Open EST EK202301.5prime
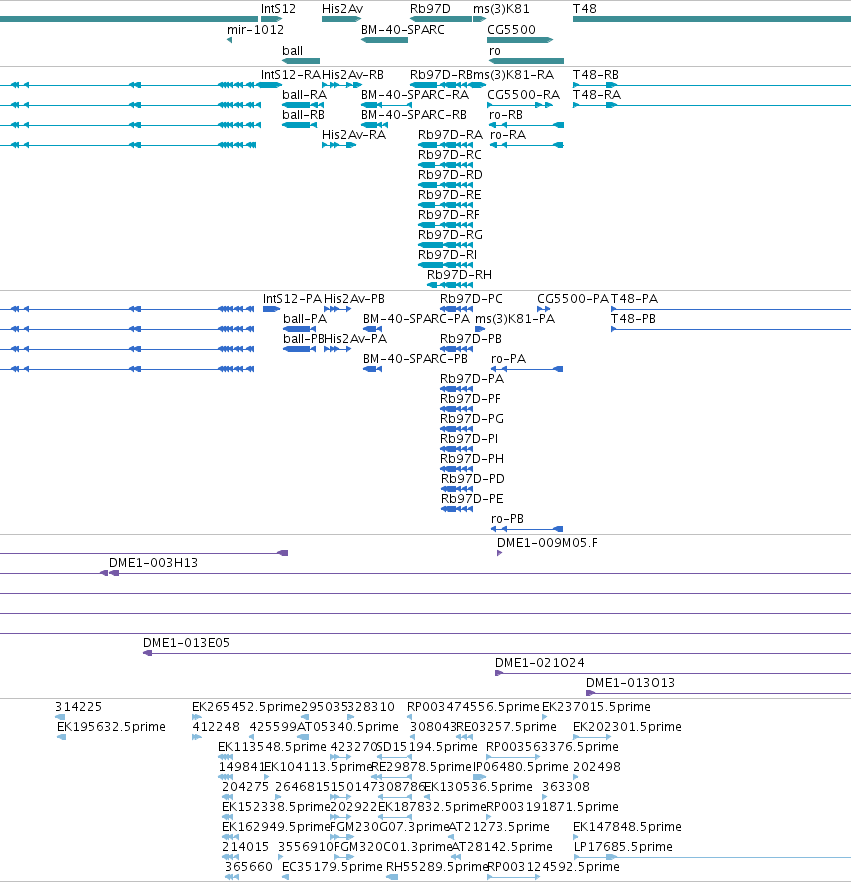Image resolution: width=851 pixels, height=882 pixels. point(627,727)
